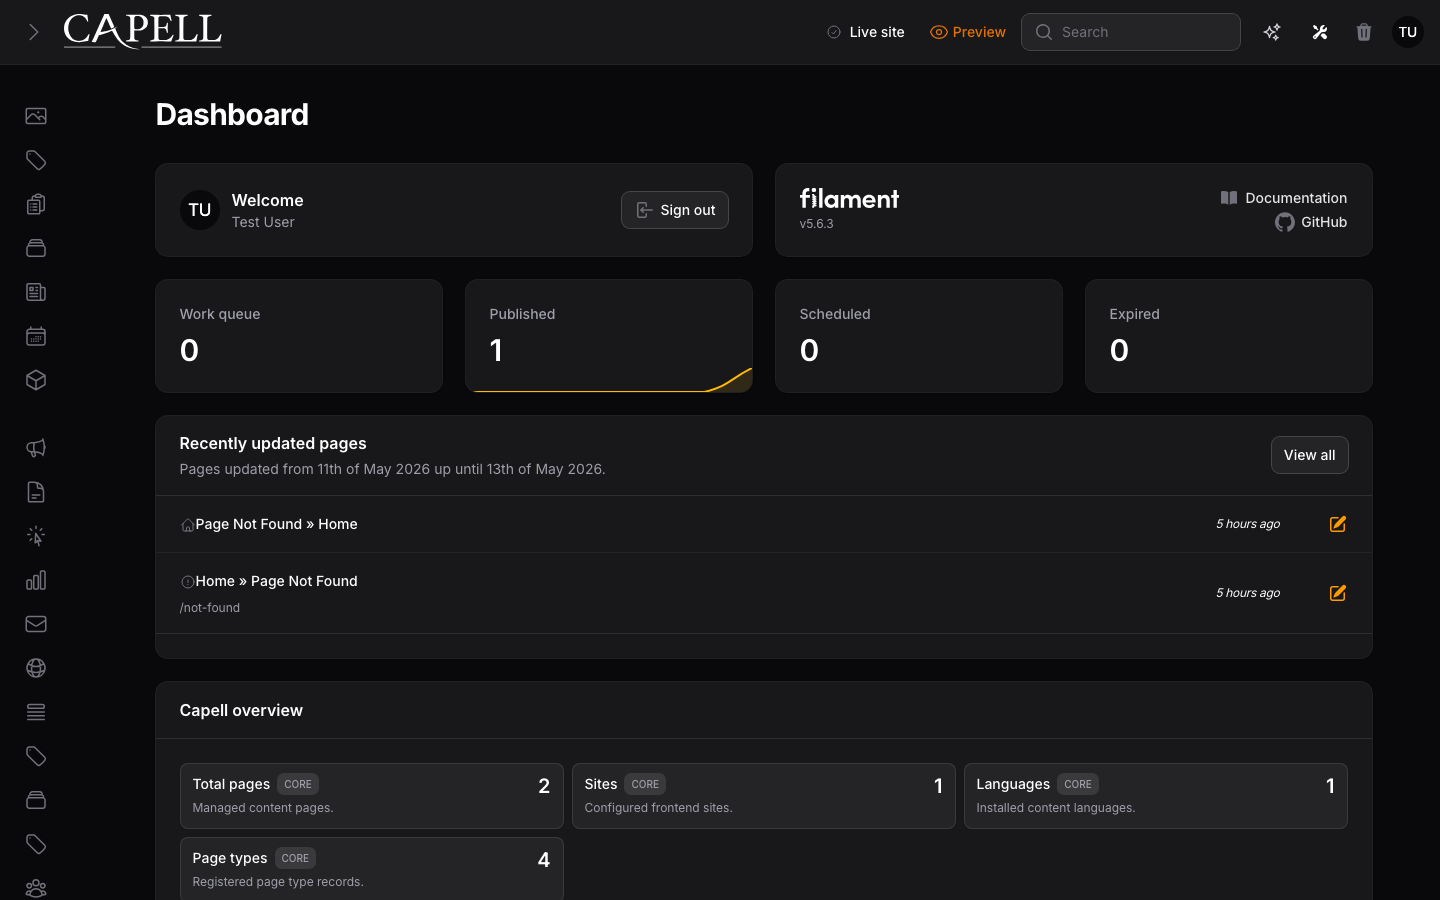Screen dimensions: 1440x900
Task: Focus the Search input field
Action: pos(1131,32)
